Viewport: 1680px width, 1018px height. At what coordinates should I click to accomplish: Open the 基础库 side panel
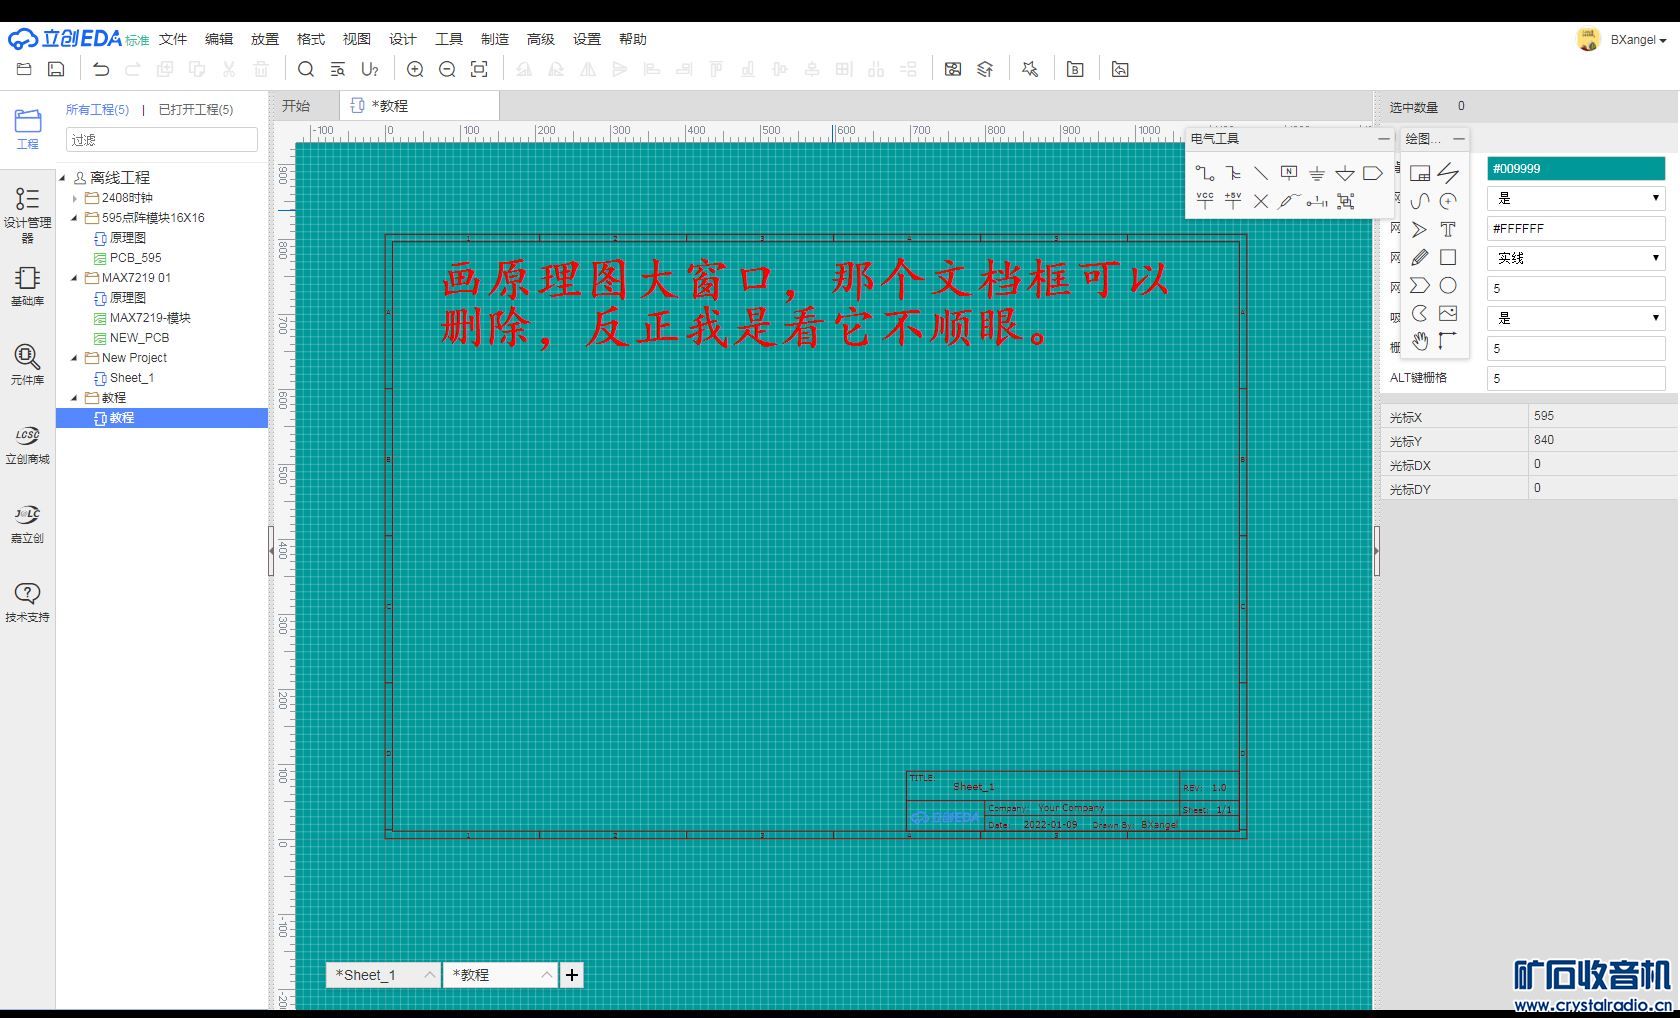27,285
